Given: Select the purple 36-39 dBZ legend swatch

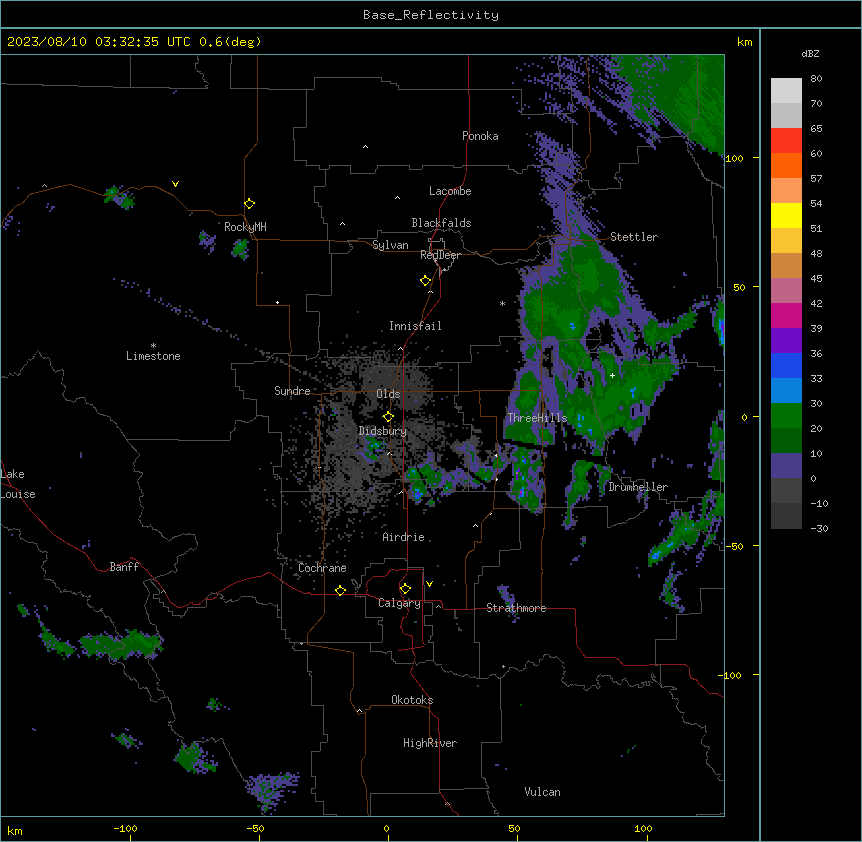Looking at the screenshot, I should click(x=786, y=341).
